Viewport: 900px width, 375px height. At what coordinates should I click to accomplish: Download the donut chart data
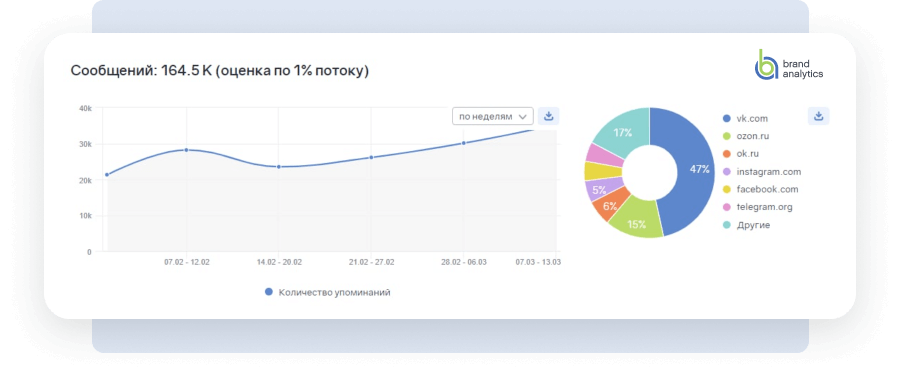[x=818, y=116]
